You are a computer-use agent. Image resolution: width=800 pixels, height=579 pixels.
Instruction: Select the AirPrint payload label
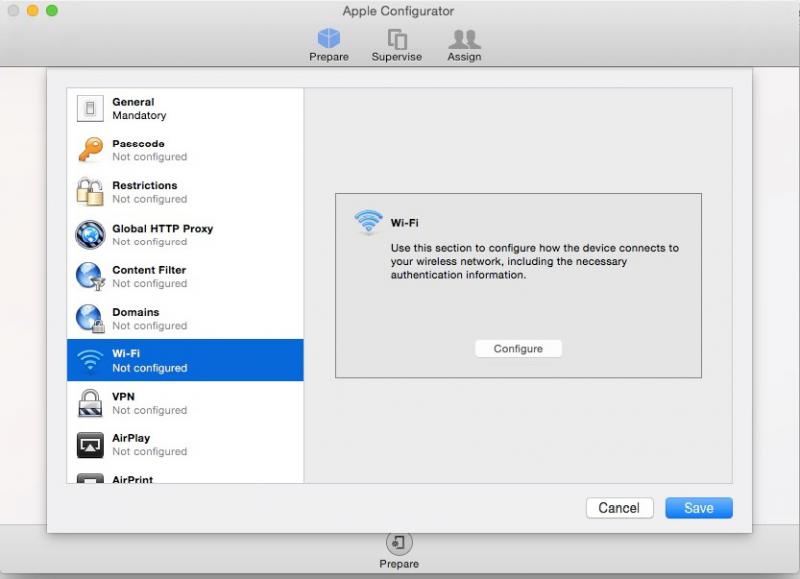(133, 479)
